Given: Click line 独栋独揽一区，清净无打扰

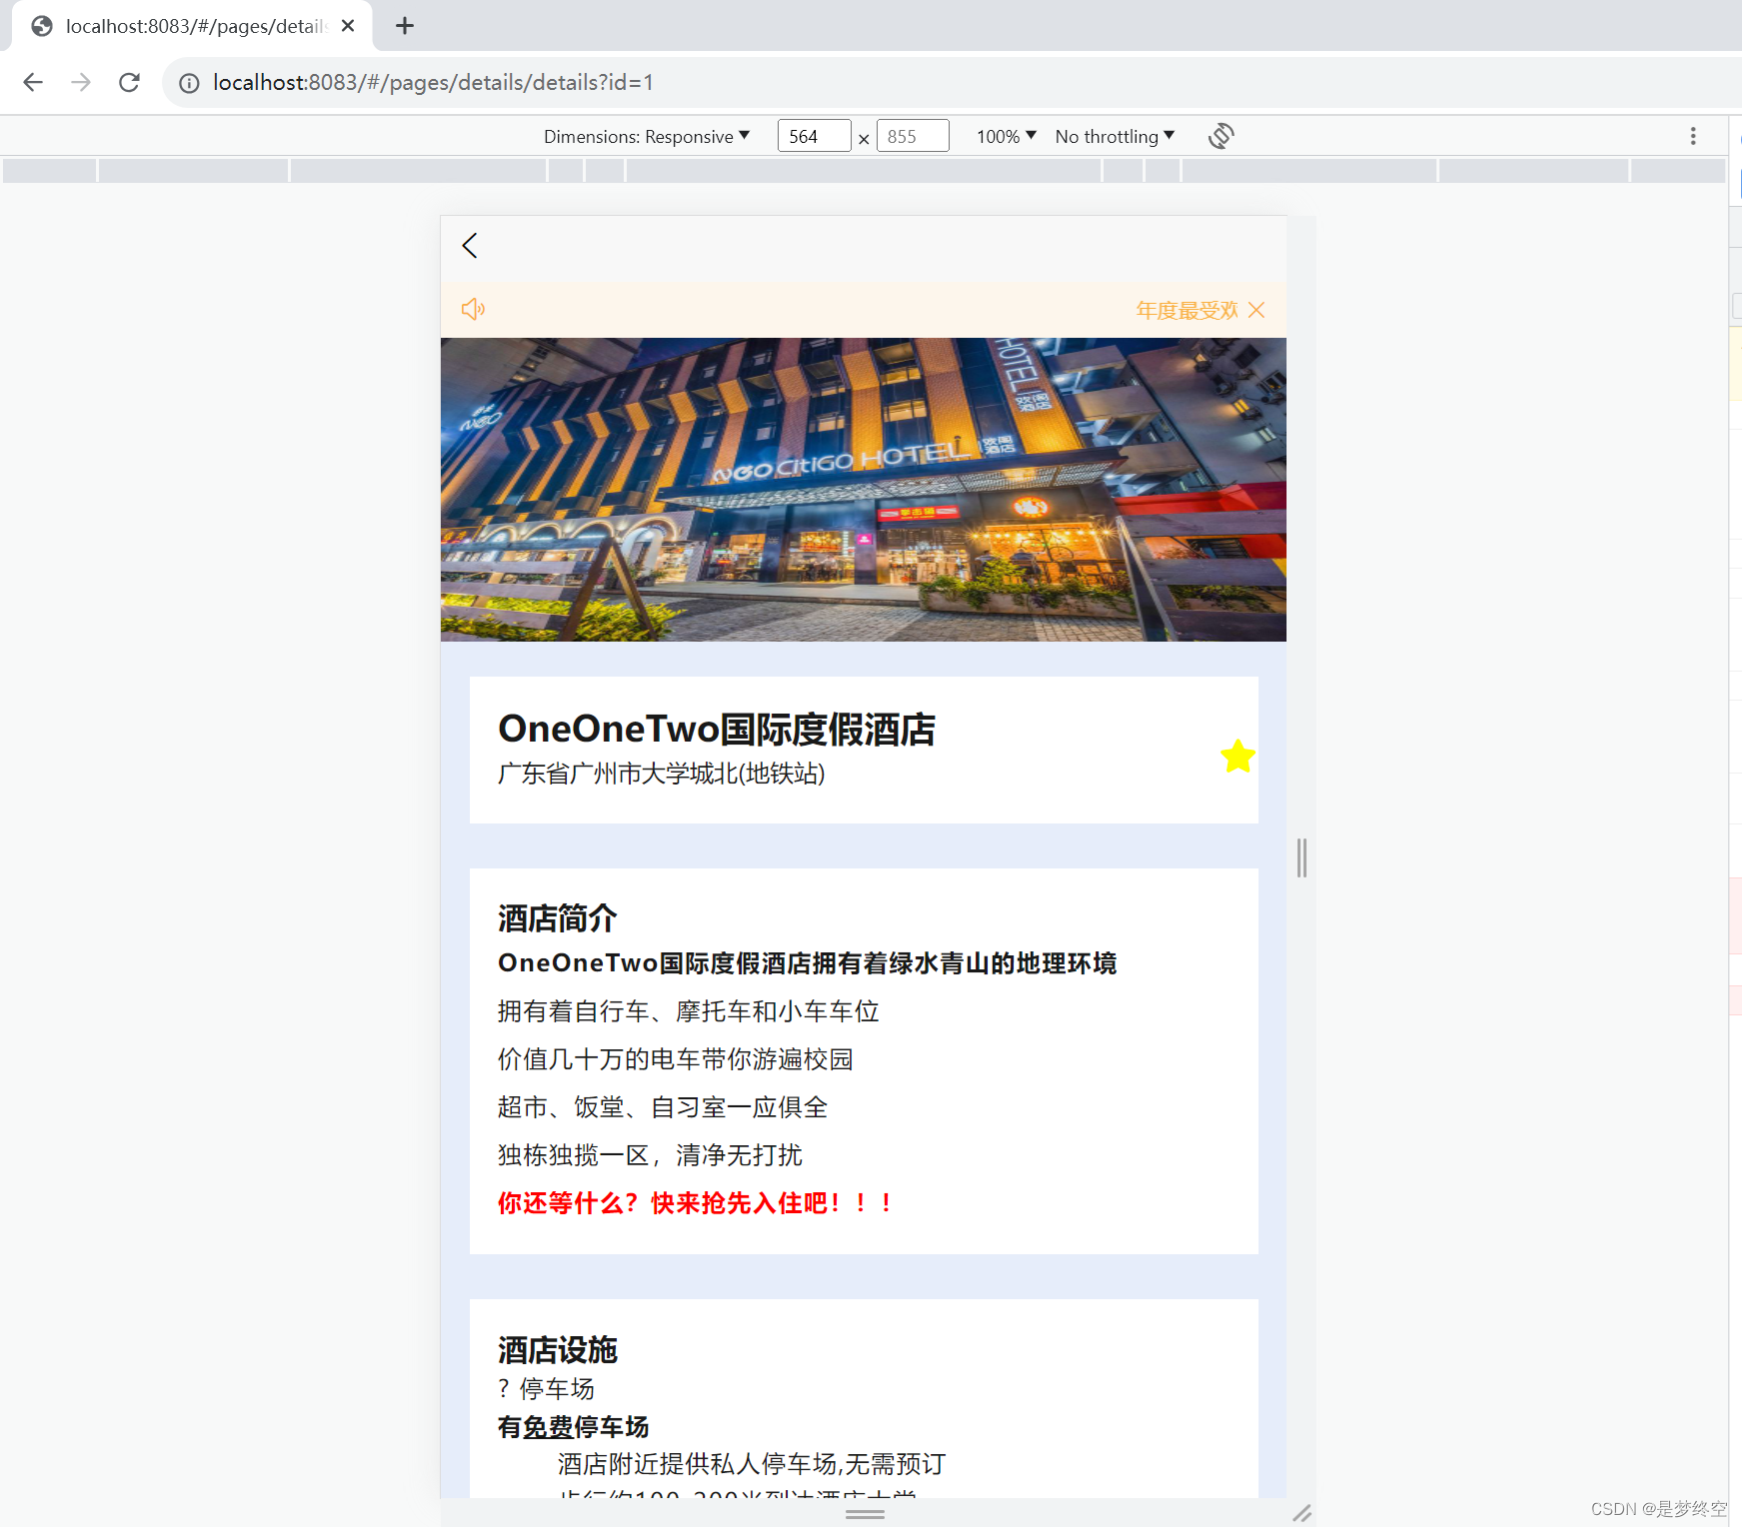Looking at the screenshot, I should point(651,1155).
